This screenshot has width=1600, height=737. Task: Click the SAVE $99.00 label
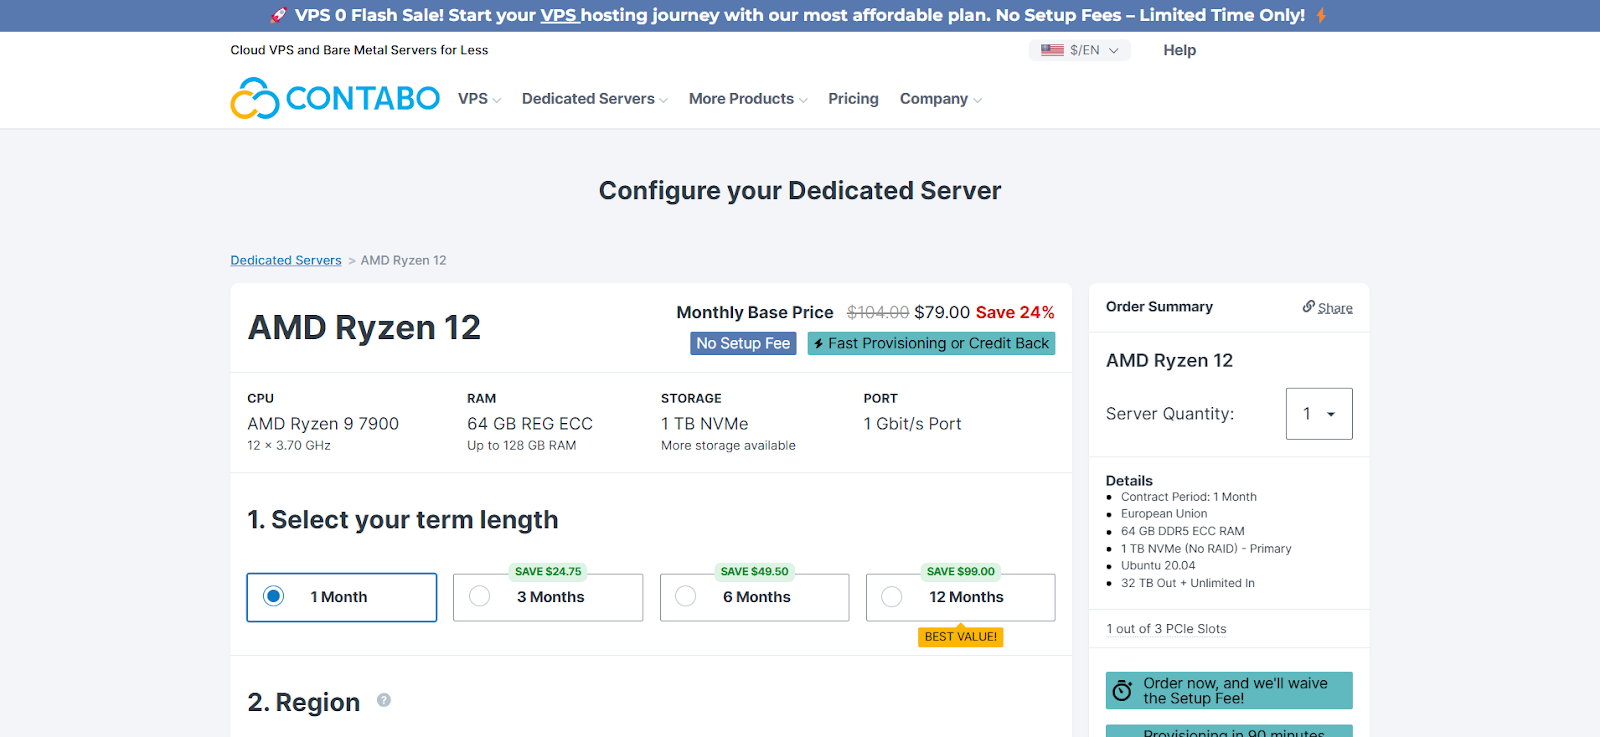pyautogui.click(x=961, y=572)
